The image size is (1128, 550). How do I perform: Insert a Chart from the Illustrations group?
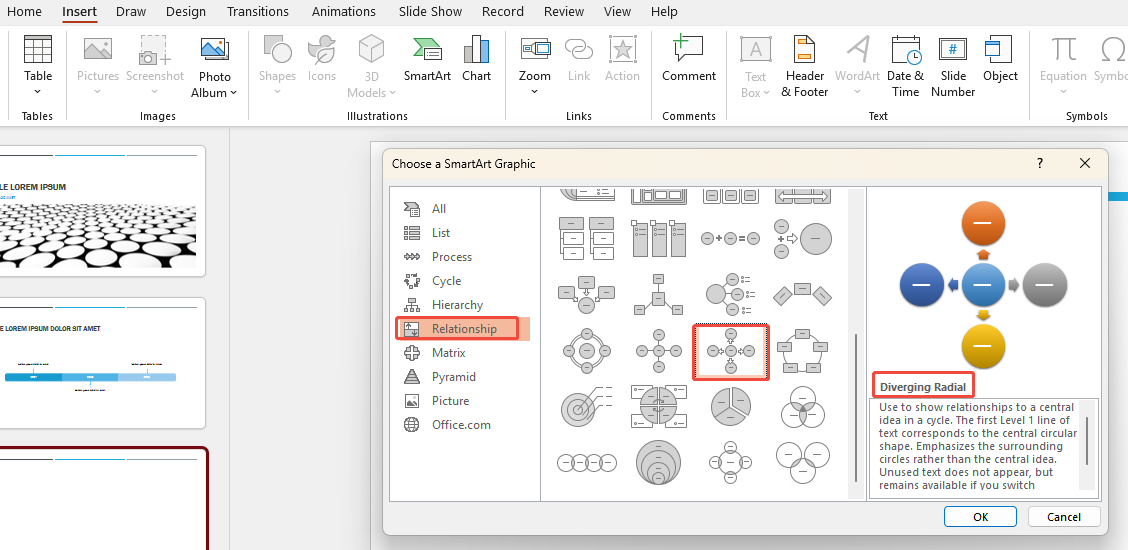coord(476,59)
